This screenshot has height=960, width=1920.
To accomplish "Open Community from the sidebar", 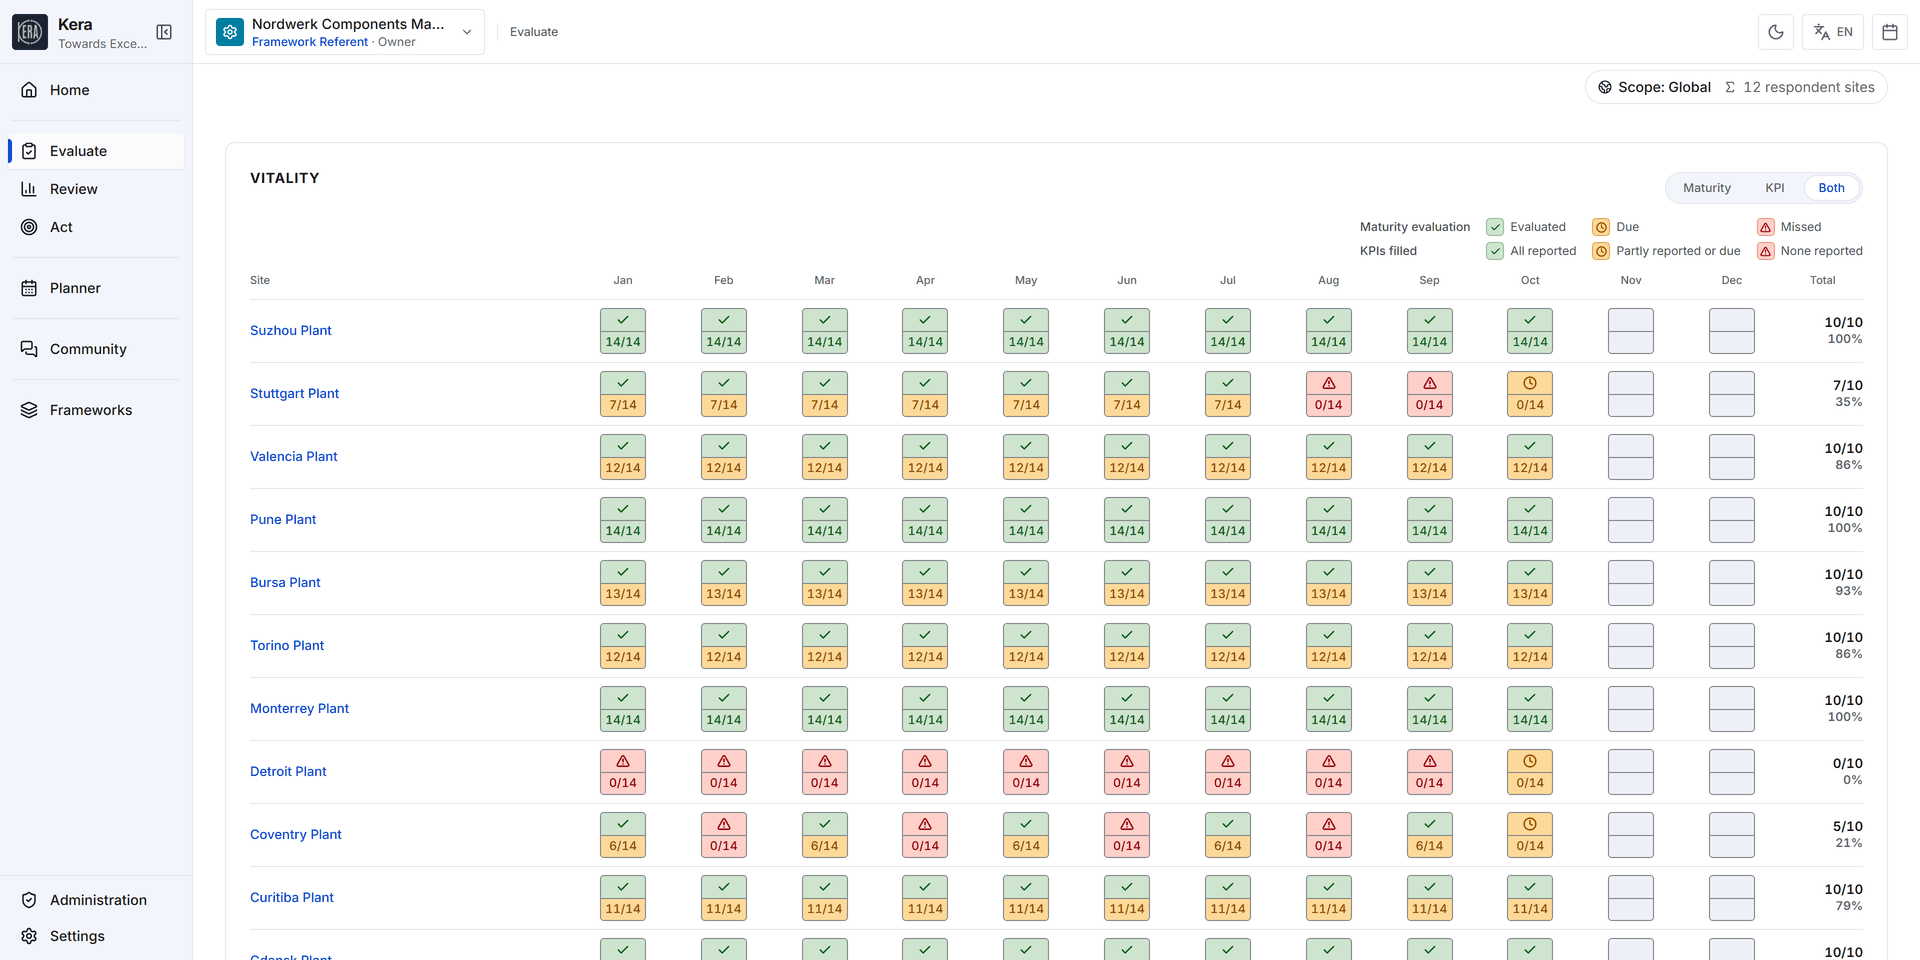I will (96, 349).
